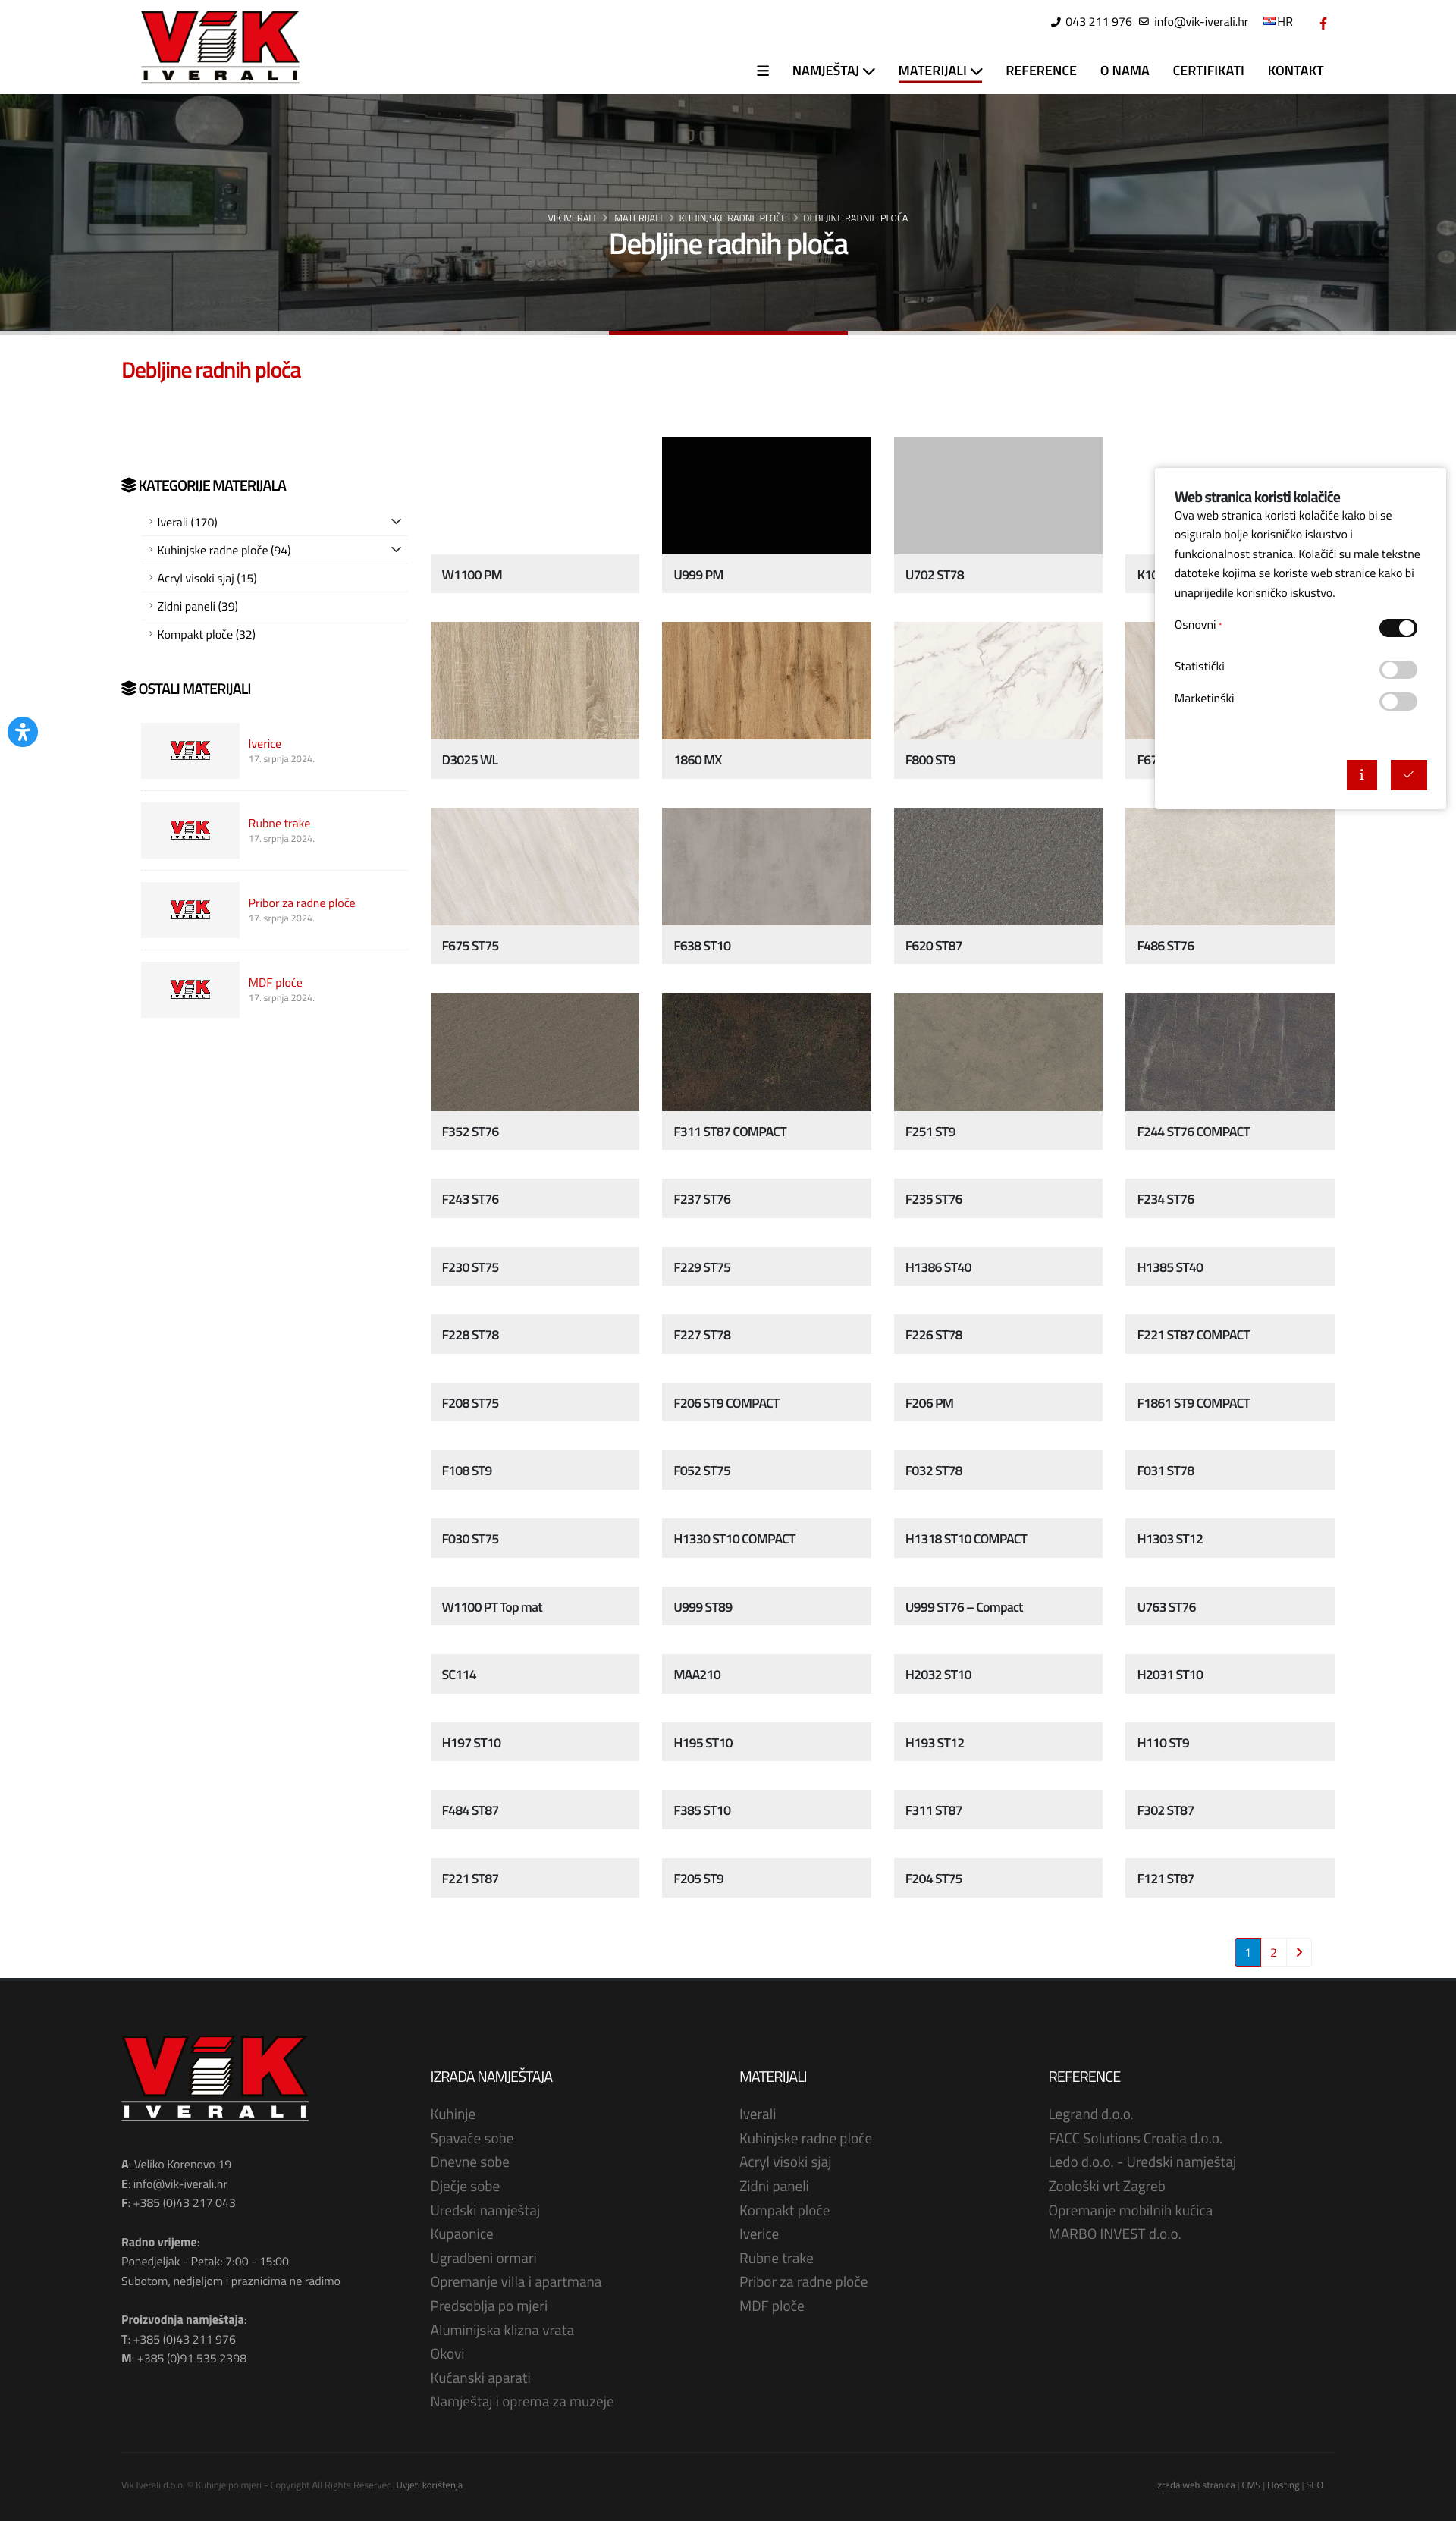Expand the Iverali (170) category
The height and width of the screenshot is (2521, 1456).
pyautogui.click(x=396, y=522)
